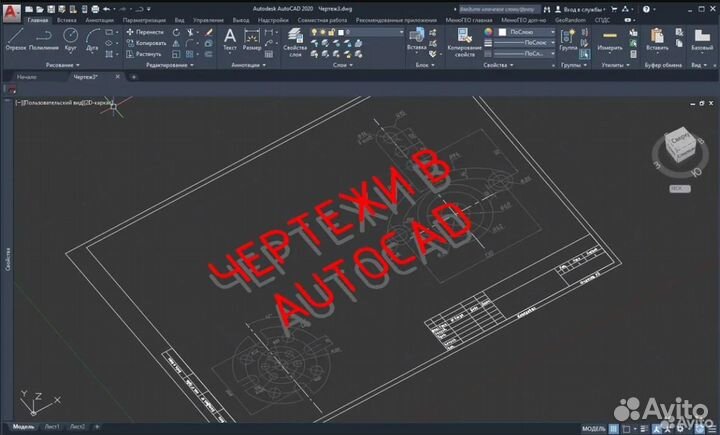Viewport: 720px width, 435px height.
Task: Open the Аннотации ribbon tab
Action: 99,20
